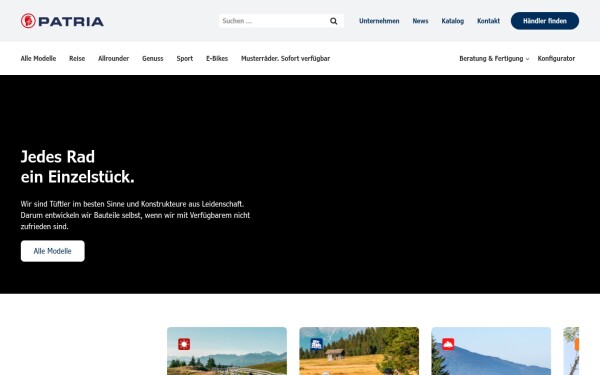
Task: Click the paragraph starting Wir sind Tüftler
Action: [x=135, y=215]
